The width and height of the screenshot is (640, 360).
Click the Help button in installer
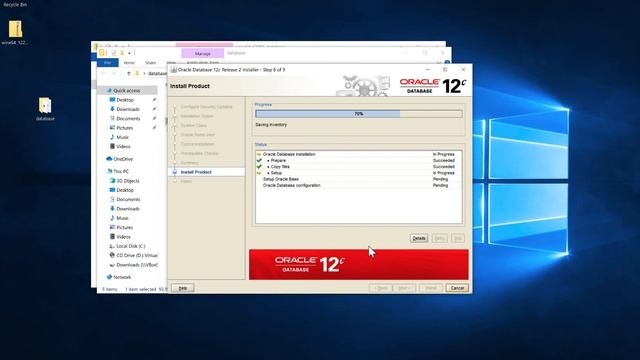pos(182,288)
